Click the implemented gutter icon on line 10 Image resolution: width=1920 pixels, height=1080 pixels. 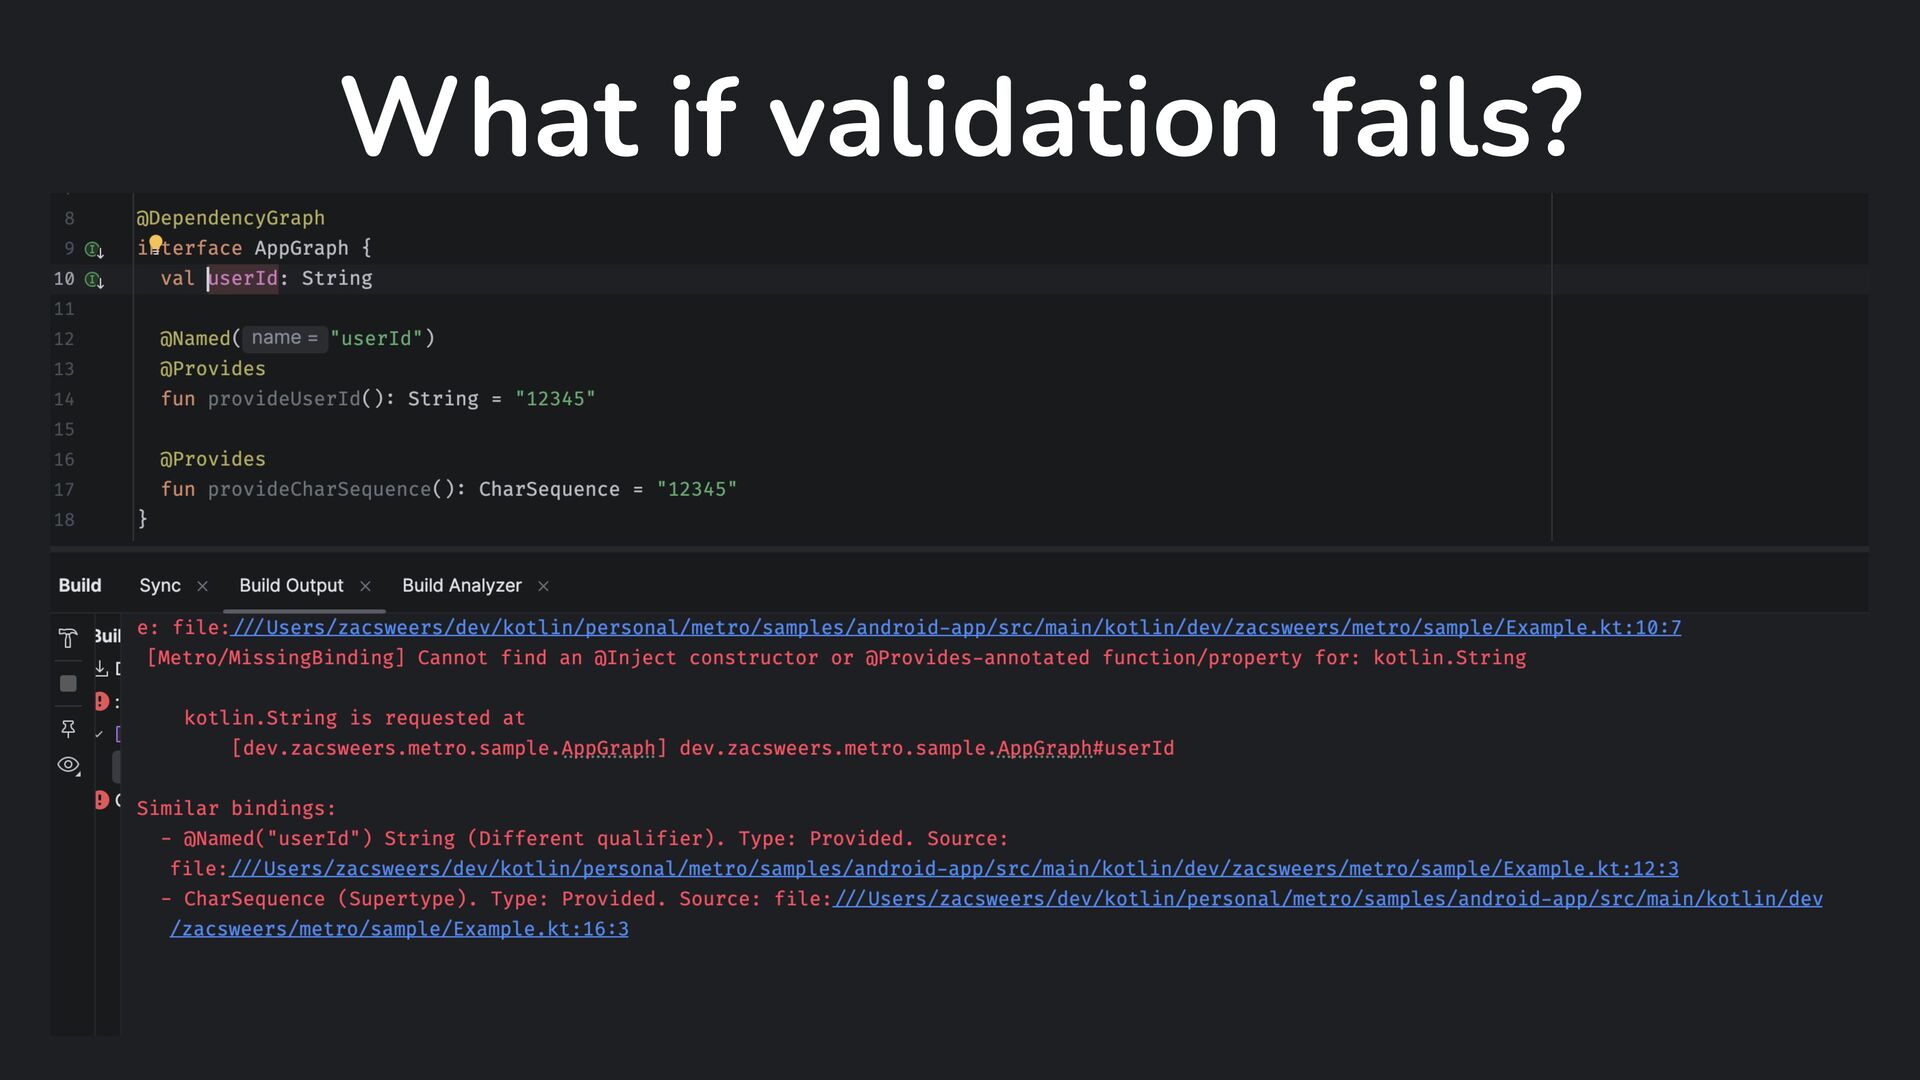[x=94, y=280]
